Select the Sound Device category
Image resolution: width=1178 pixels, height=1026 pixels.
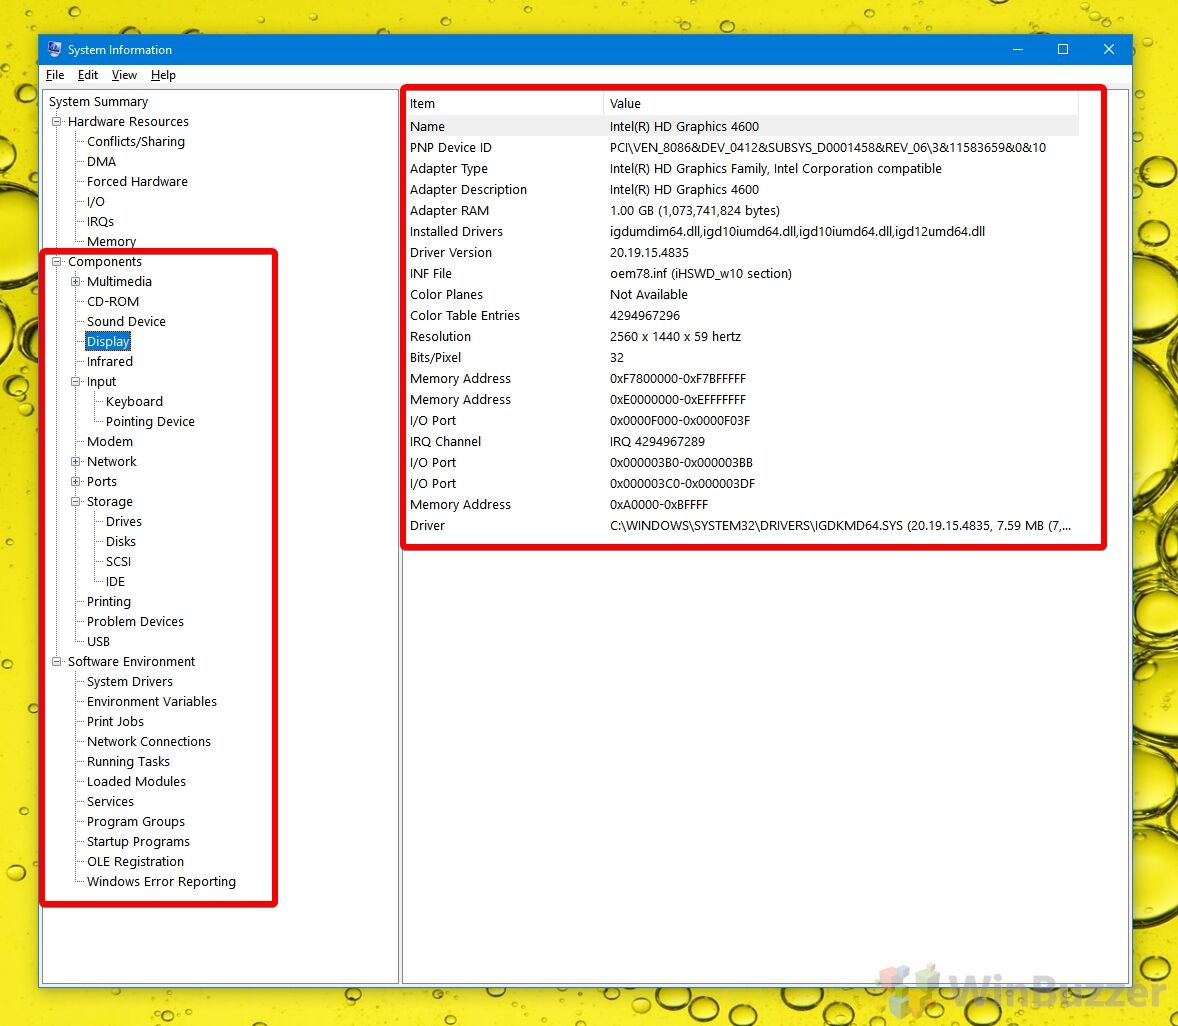(x=125, y=321)
